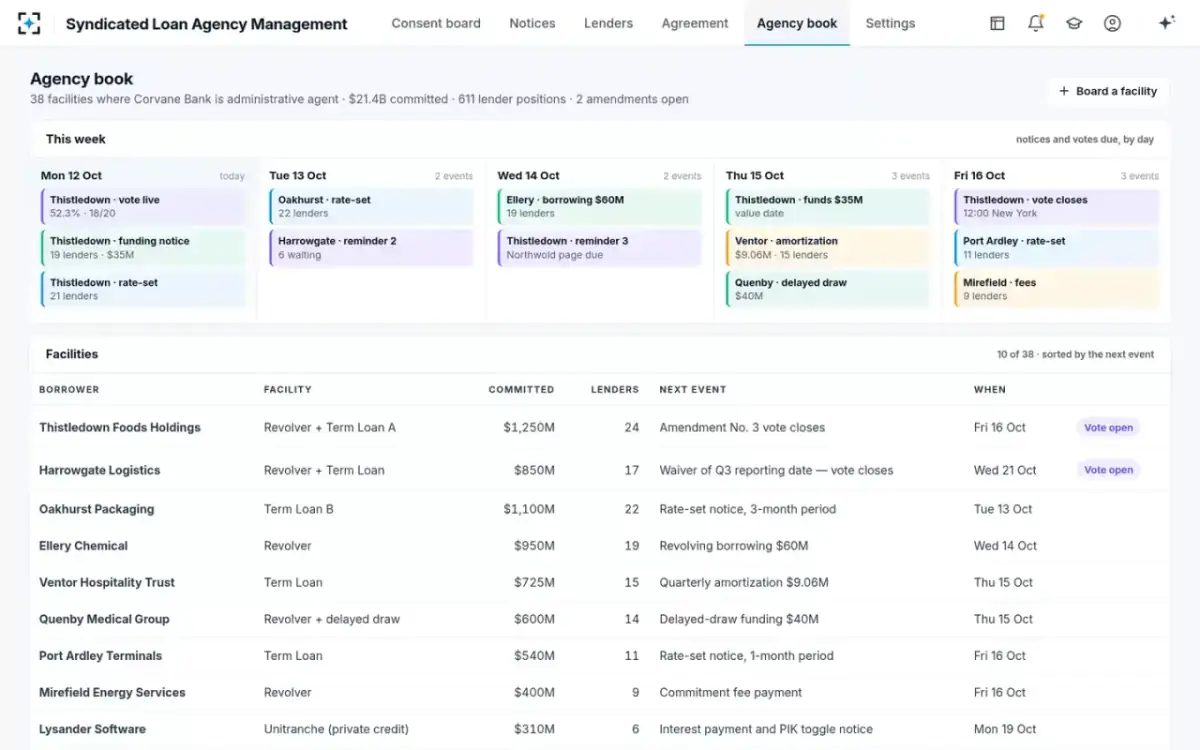Switch to the Consent board tab
Screen dimensions: 1200x750
pos(436,23)
